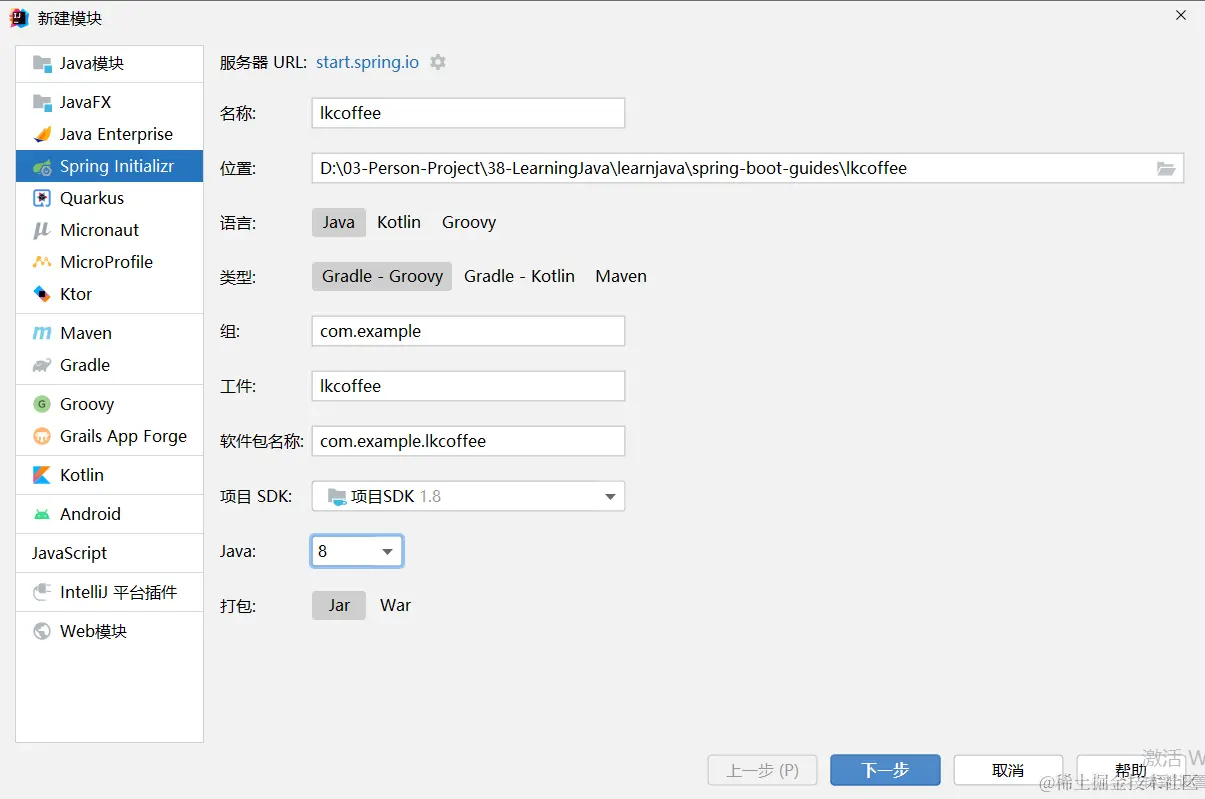
Task: Click the Java Enterprise icon
Action: [x=42, y=134]
